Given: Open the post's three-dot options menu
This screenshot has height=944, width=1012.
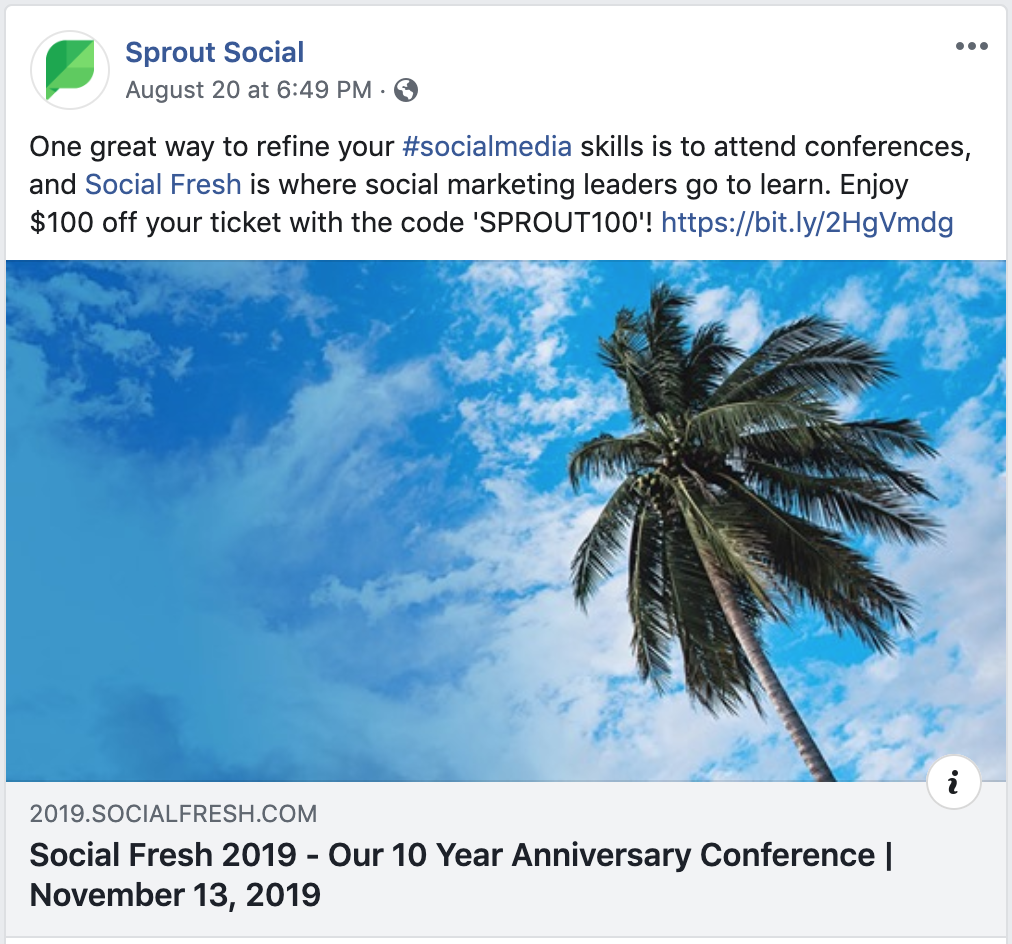Looking at the screenshot, I should click(972, 47).
